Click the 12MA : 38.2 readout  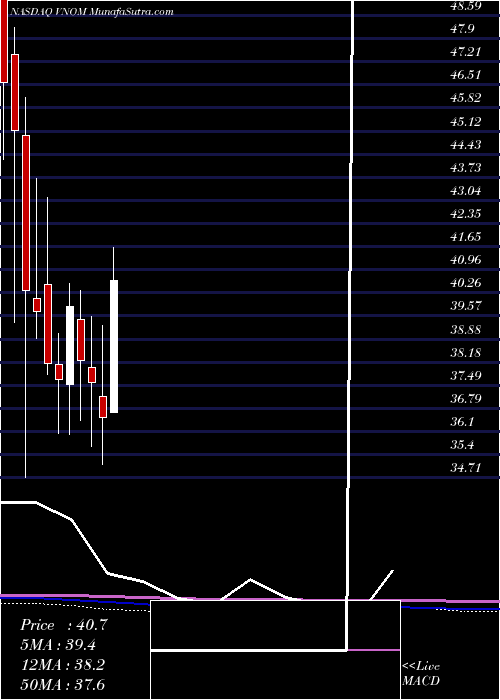click(62, 665)
